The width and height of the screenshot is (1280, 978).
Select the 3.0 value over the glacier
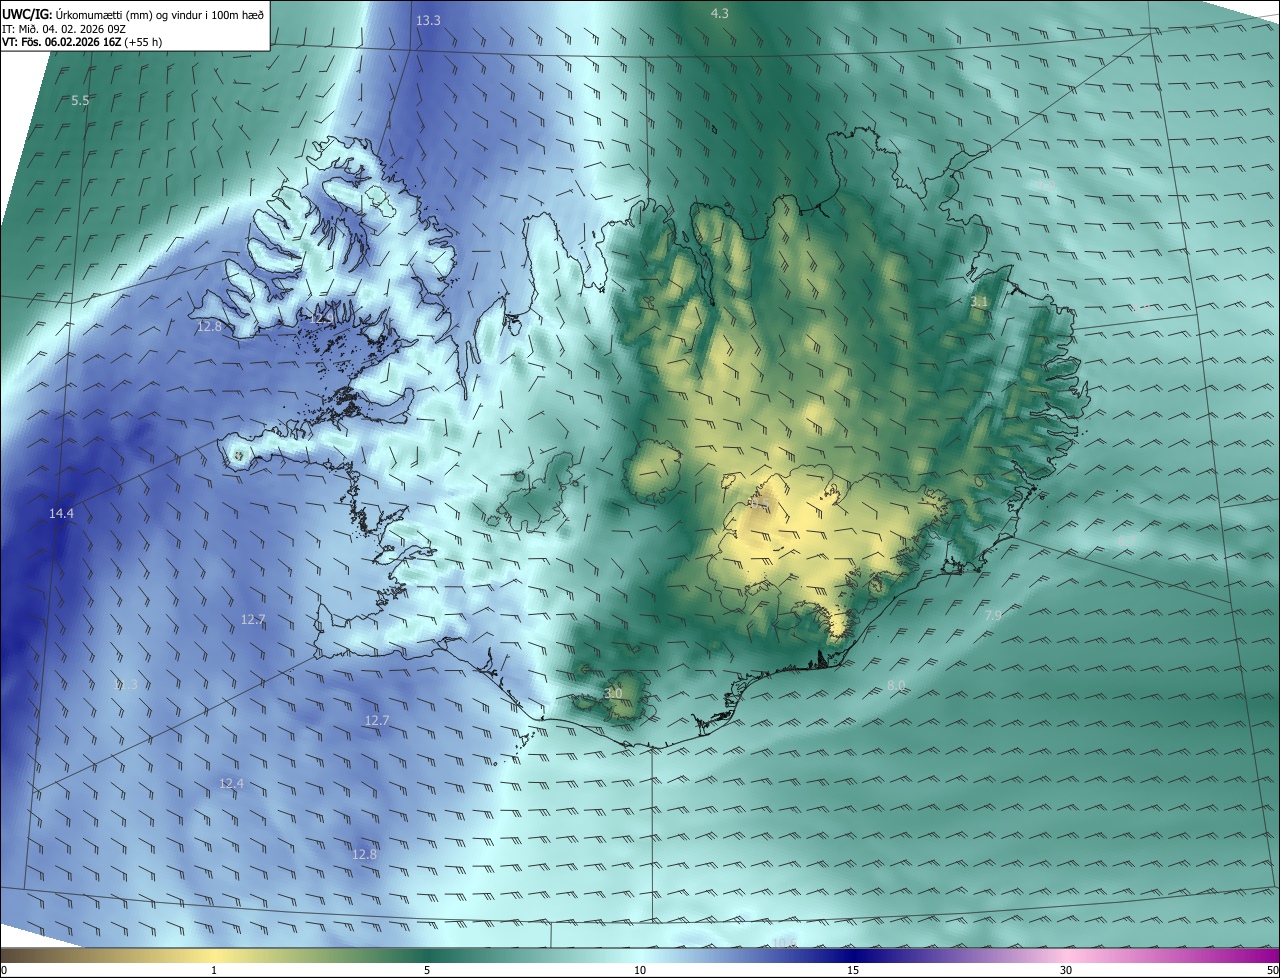pos(613,693)
